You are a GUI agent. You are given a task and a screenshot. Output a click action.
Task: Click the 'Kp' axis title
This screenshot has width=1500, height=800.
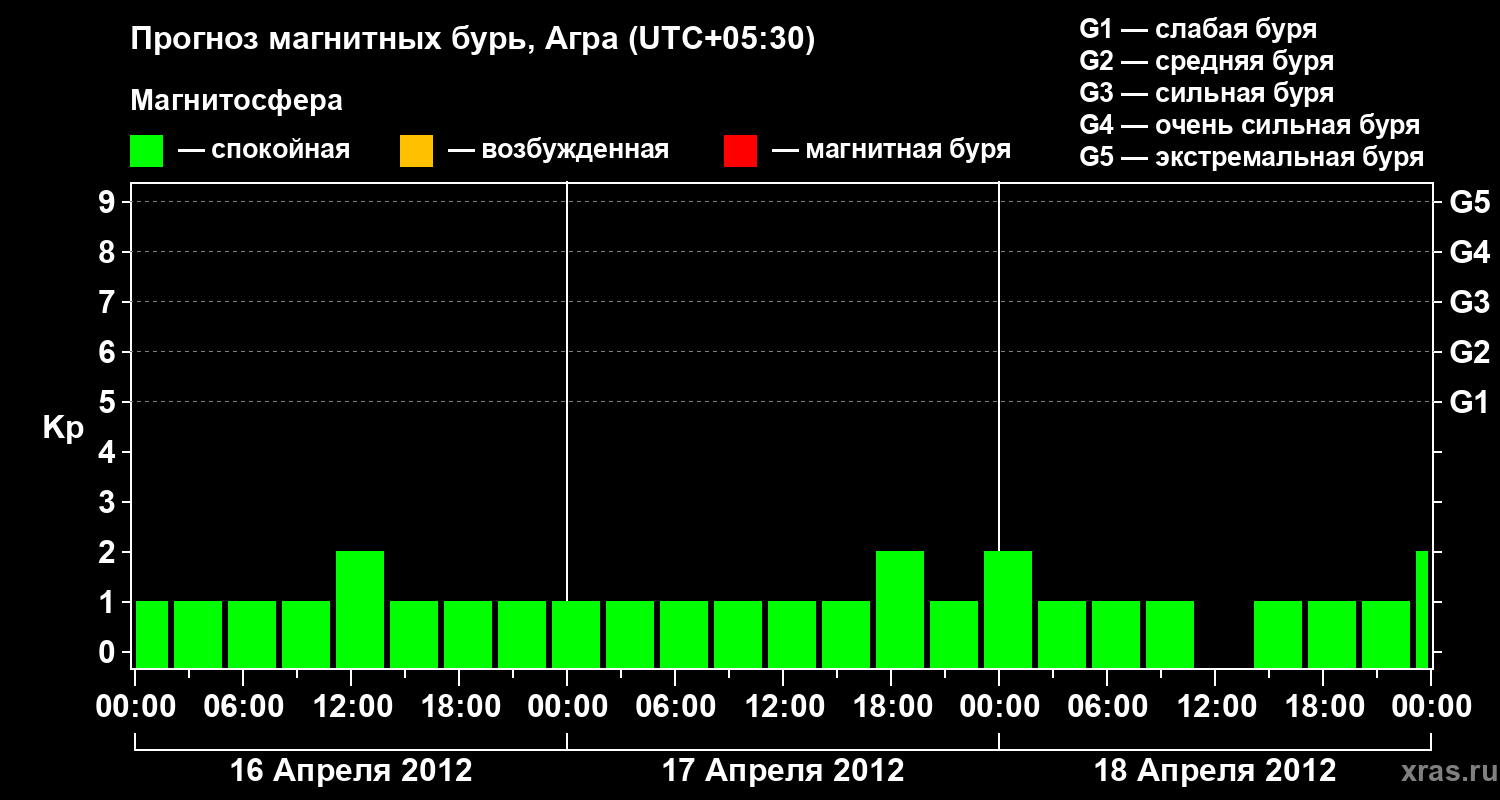tap(63, 428)
